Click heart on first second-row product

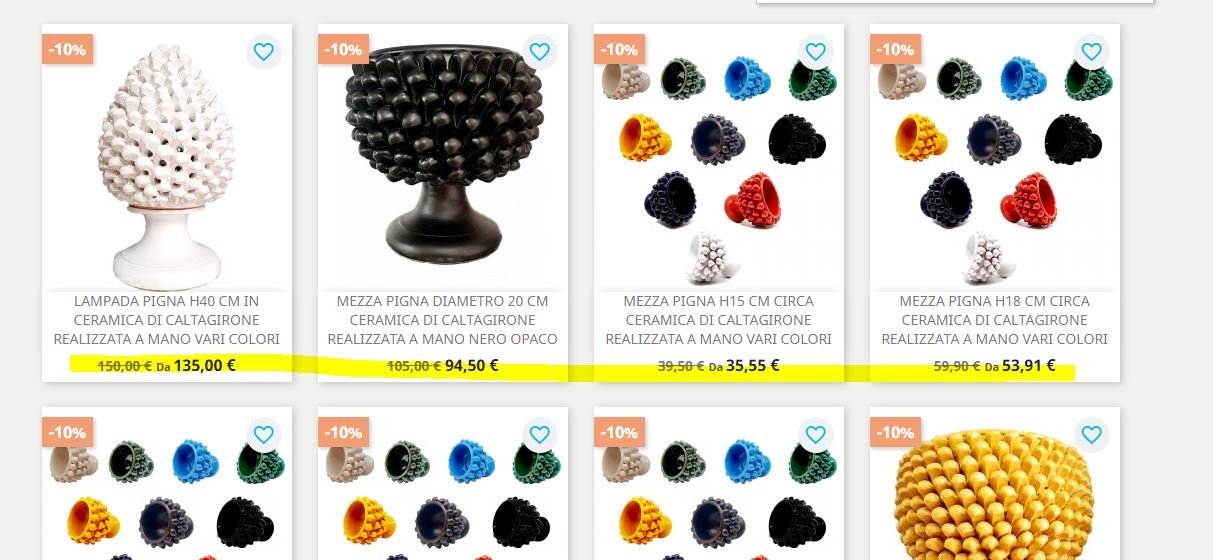click(x=264, y=434)
